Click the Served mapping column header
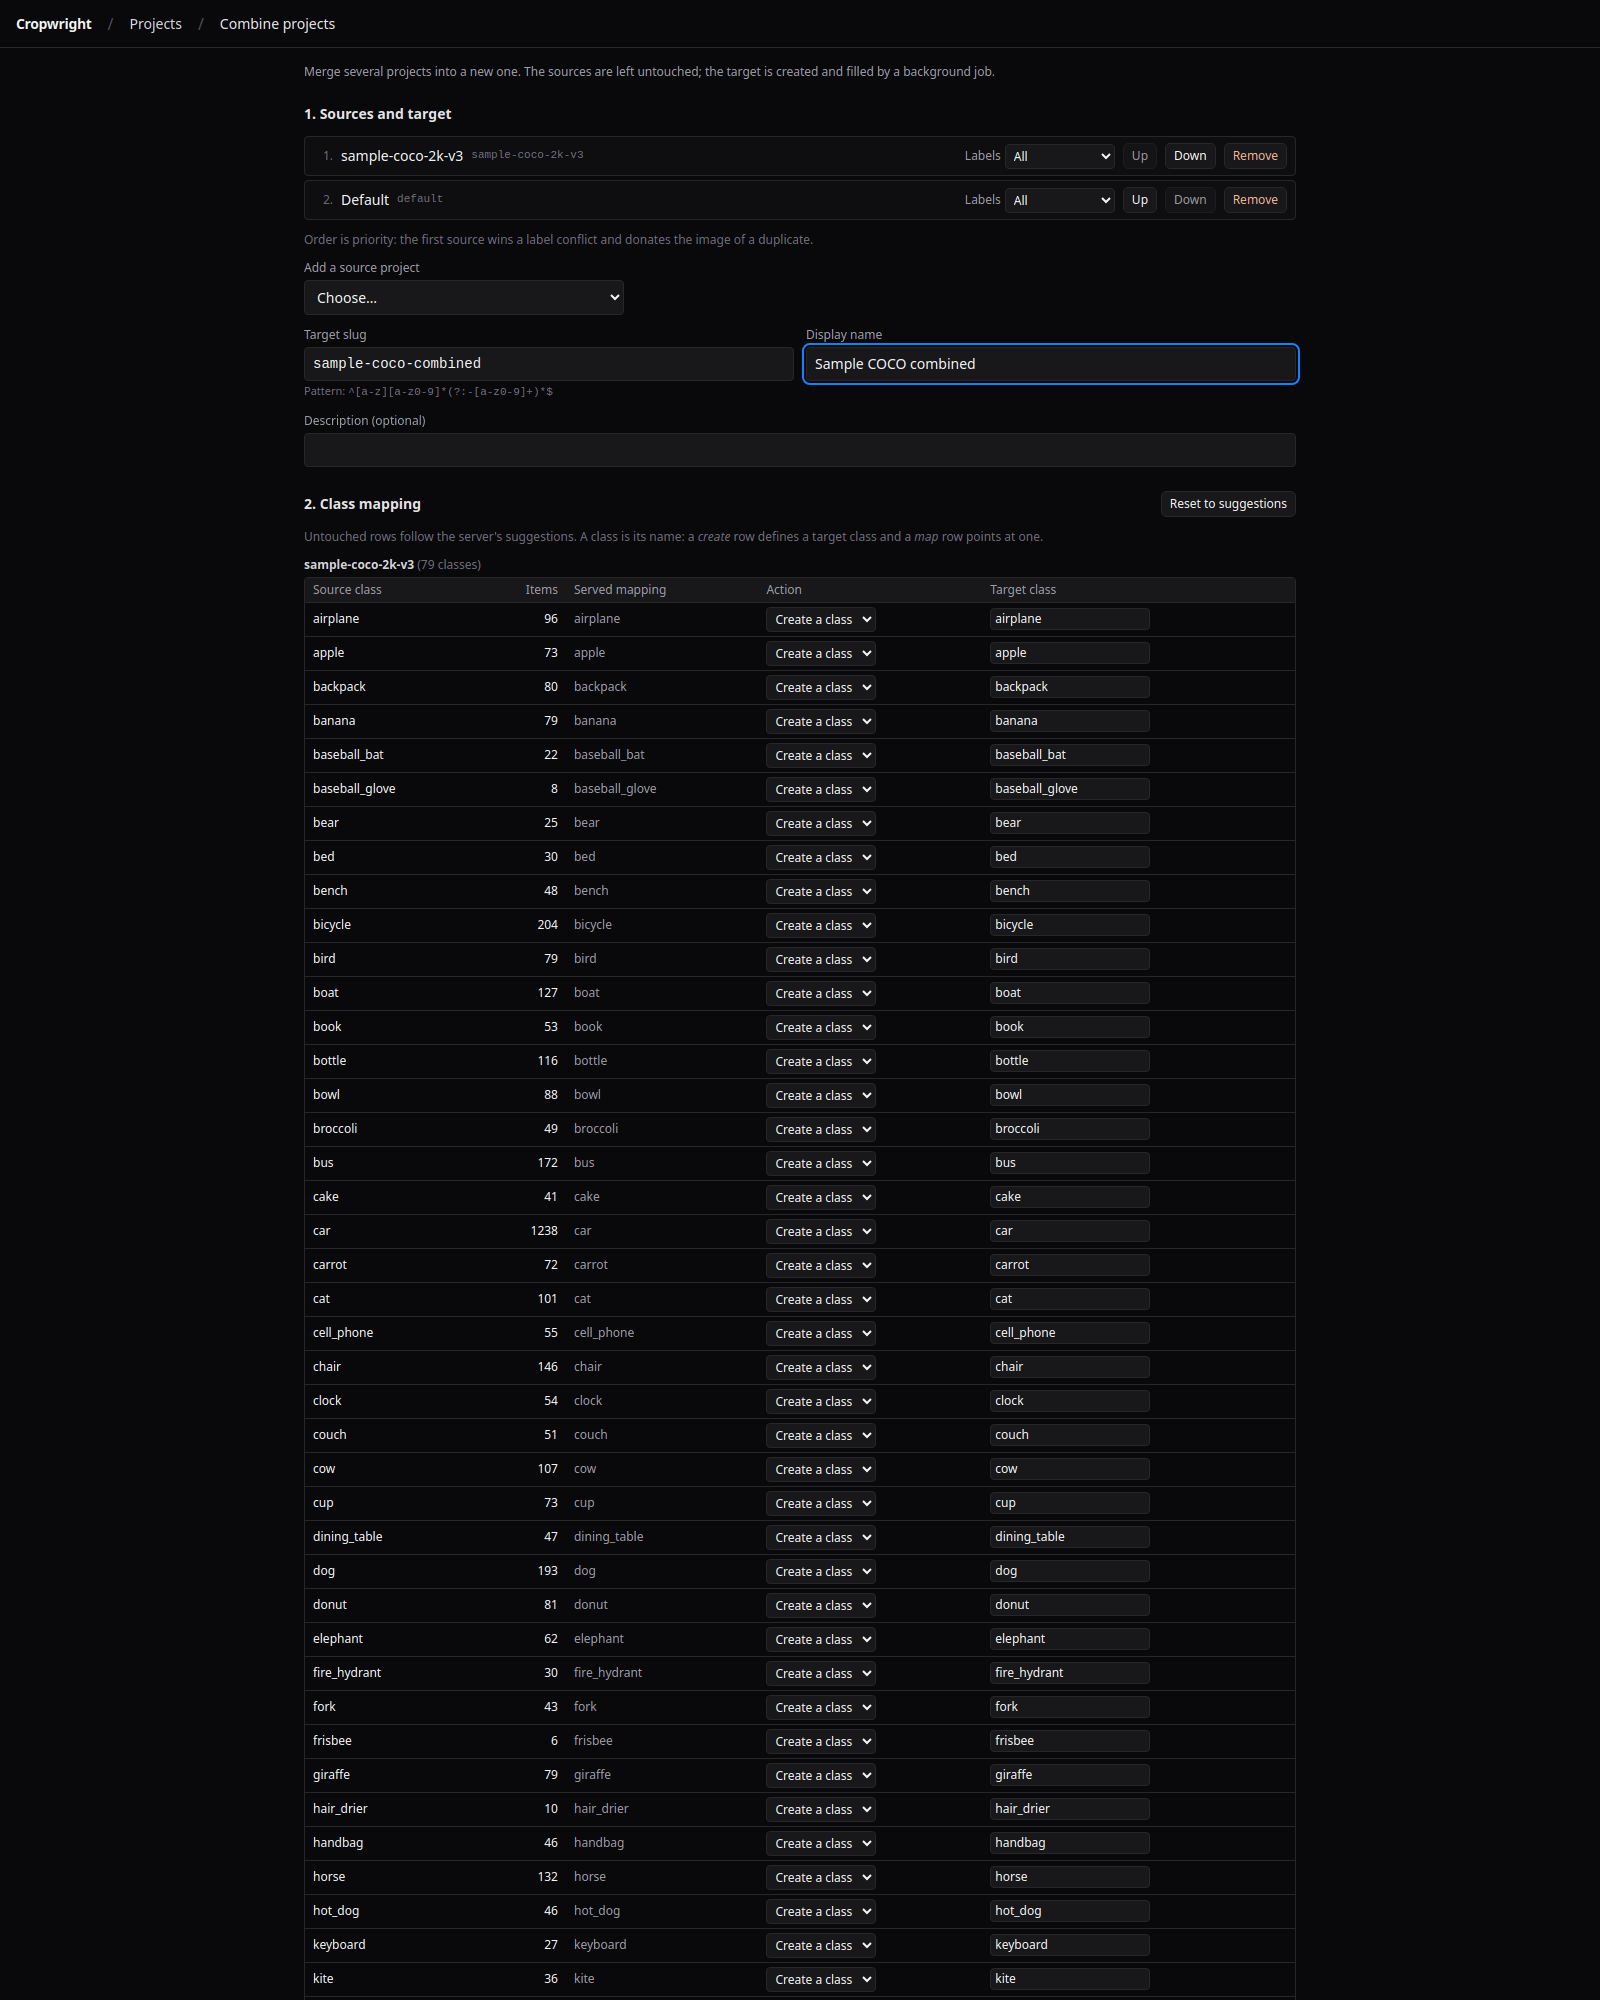 pyautogui.click(x=620, y=590)
